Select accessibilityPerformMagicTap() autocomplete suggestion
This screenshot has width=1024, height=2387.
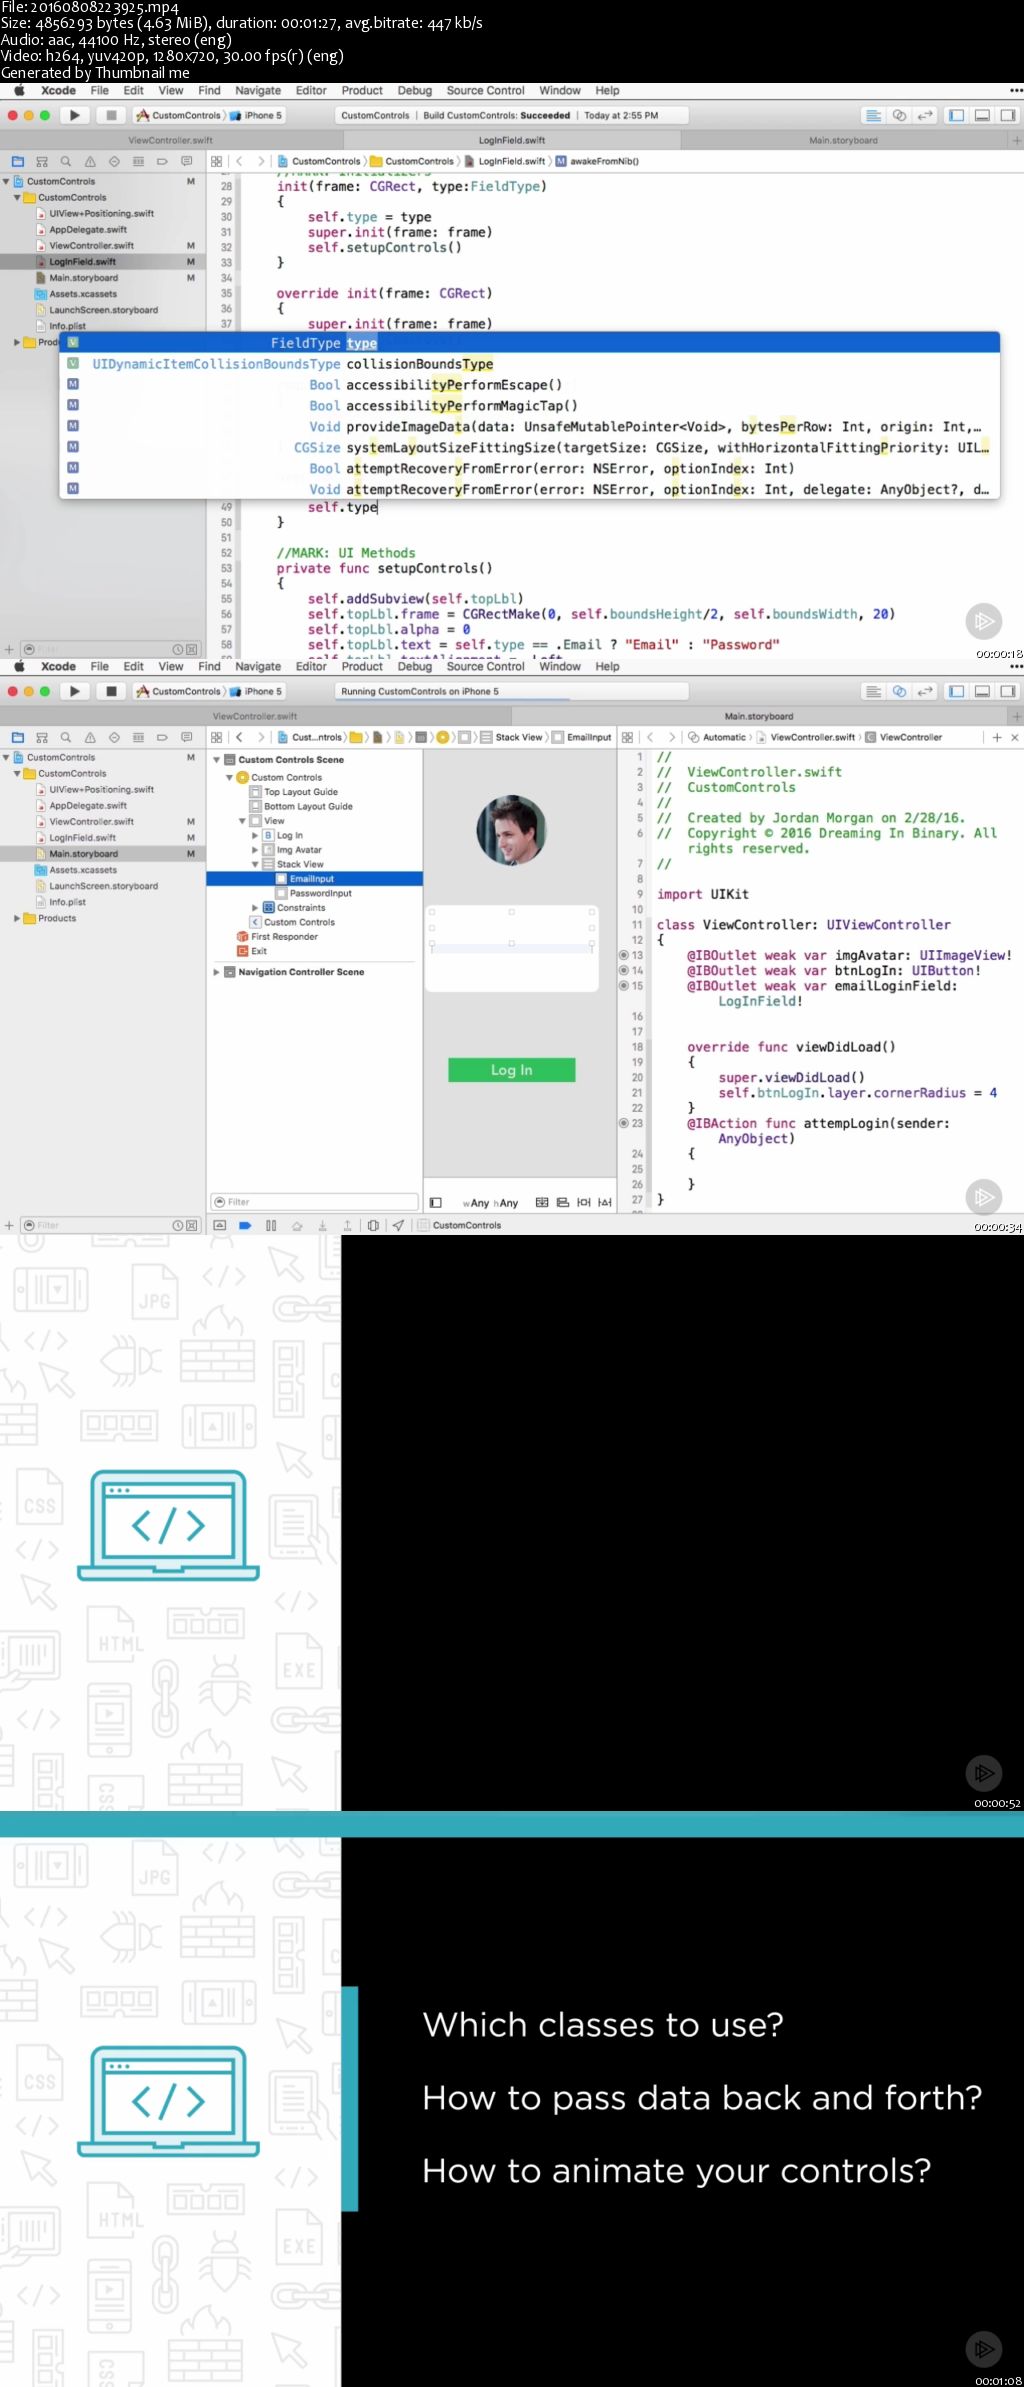[x=530, y=405]
